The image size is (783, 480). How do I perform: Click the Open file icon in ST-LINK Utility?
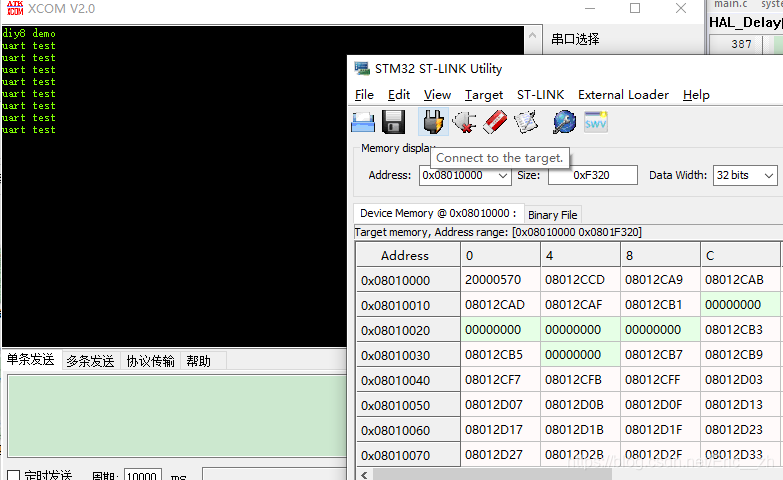[363, 122]
